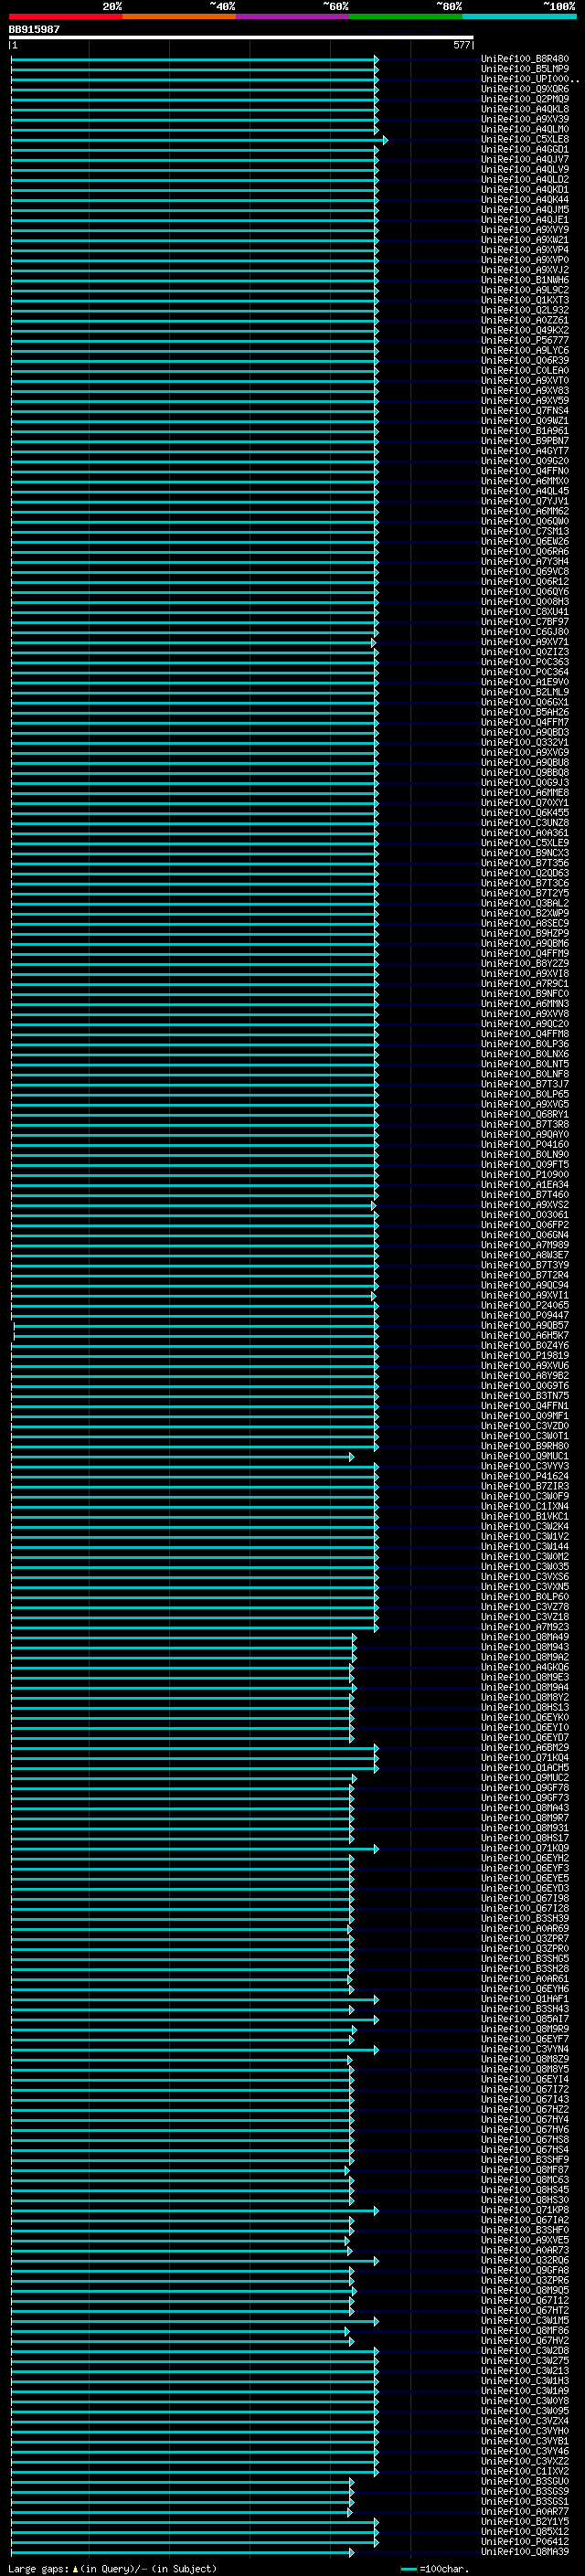The height and width of the screenshot is (2576, 585).
Task: Select hit label UniRef100_A6BM29
Action: tap(525, 1747)
